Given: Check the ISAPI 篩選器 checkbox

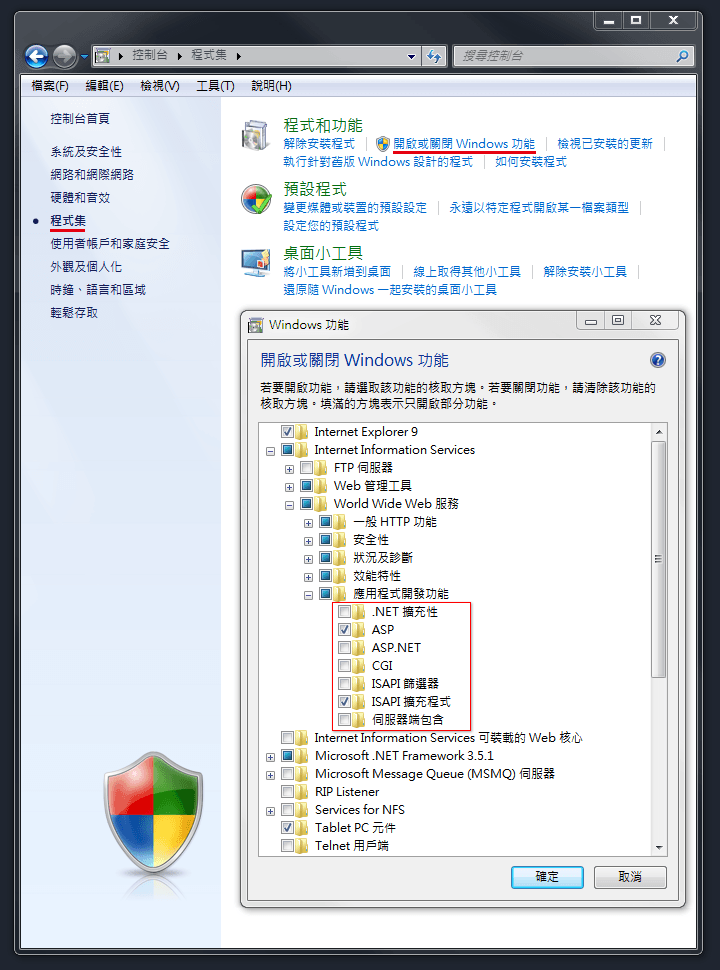Looking at the screenshot, I should click(345, 684).
